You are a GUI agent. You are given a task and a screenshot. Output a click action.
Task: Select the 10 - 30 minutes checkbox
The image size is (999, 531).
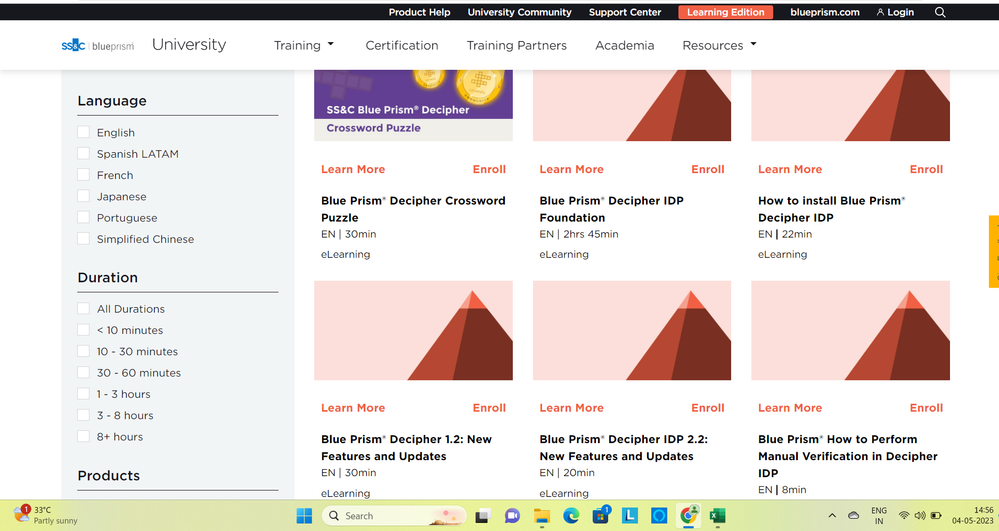click(83, 351)
